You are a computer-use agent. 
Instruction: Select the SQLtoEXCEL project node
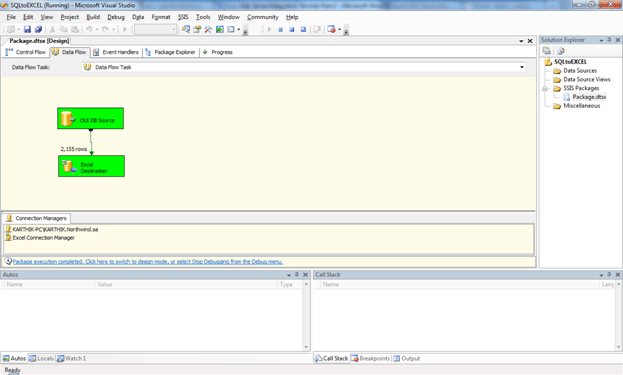point(570,62)
